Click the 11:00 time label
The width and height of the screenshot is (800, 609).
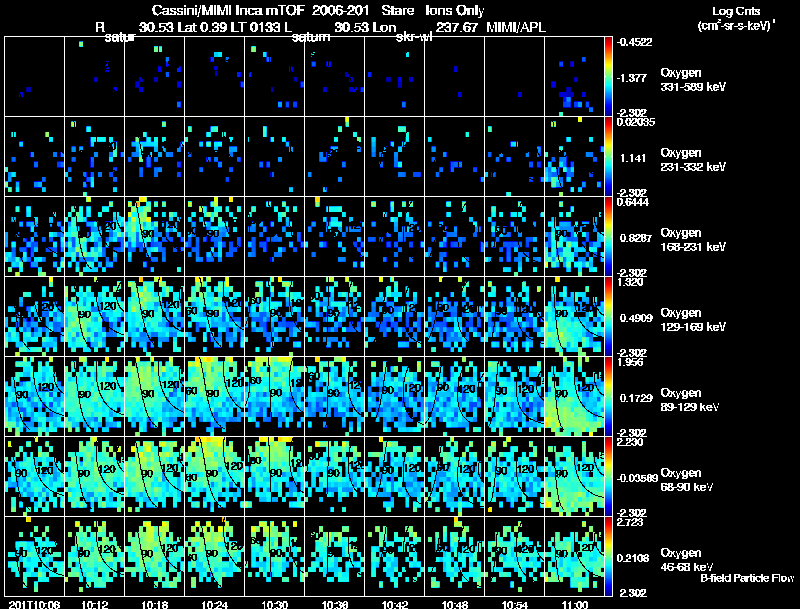[574, 604]
